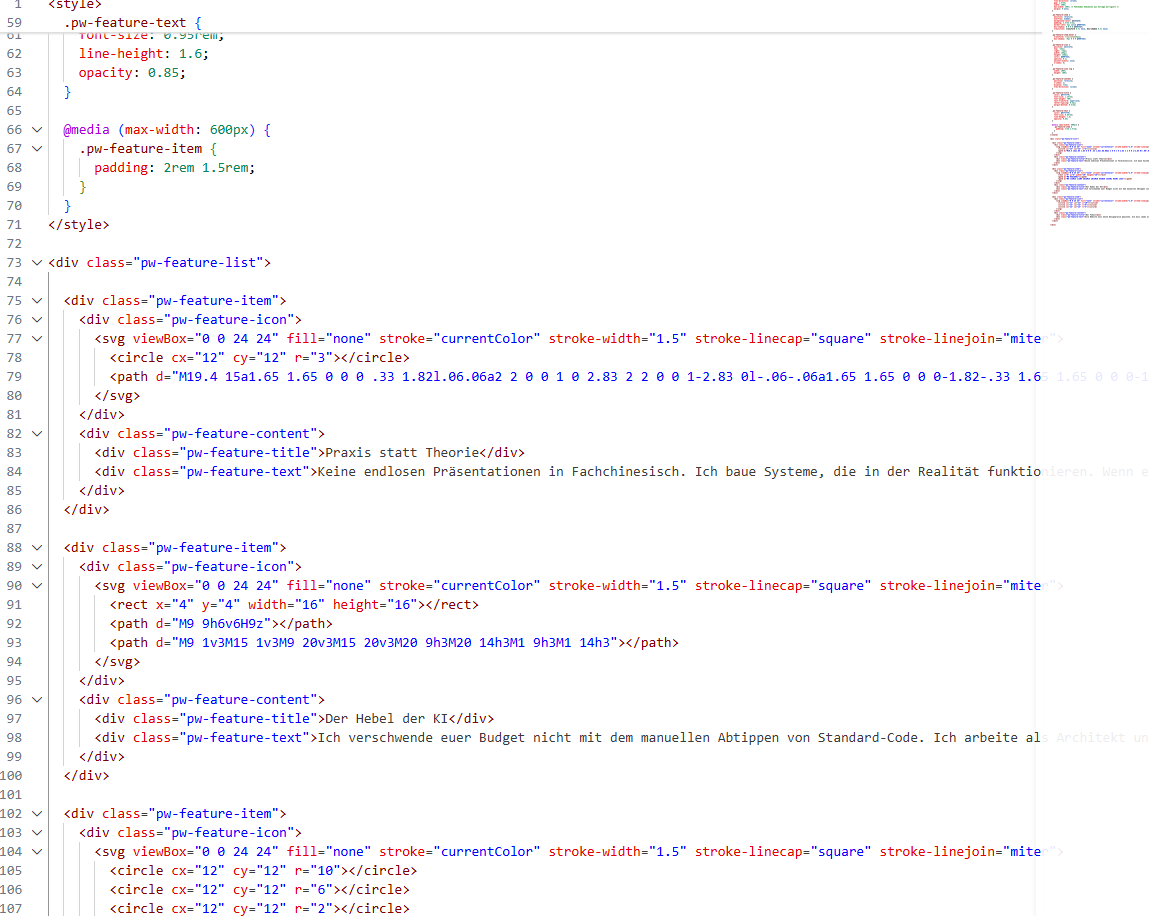Collapse the @media block on line 66
Image resolution: width=1149 pixels, height=916 pixels.
click(37, 130)
